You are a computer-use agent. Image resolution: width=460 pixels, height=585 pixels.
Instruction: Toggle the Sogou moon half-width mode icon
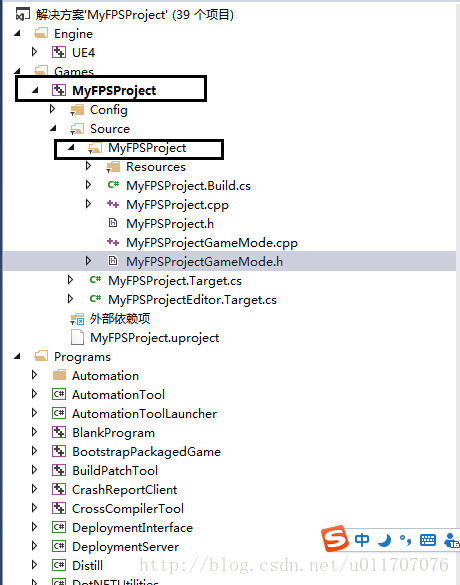[385, 540]
